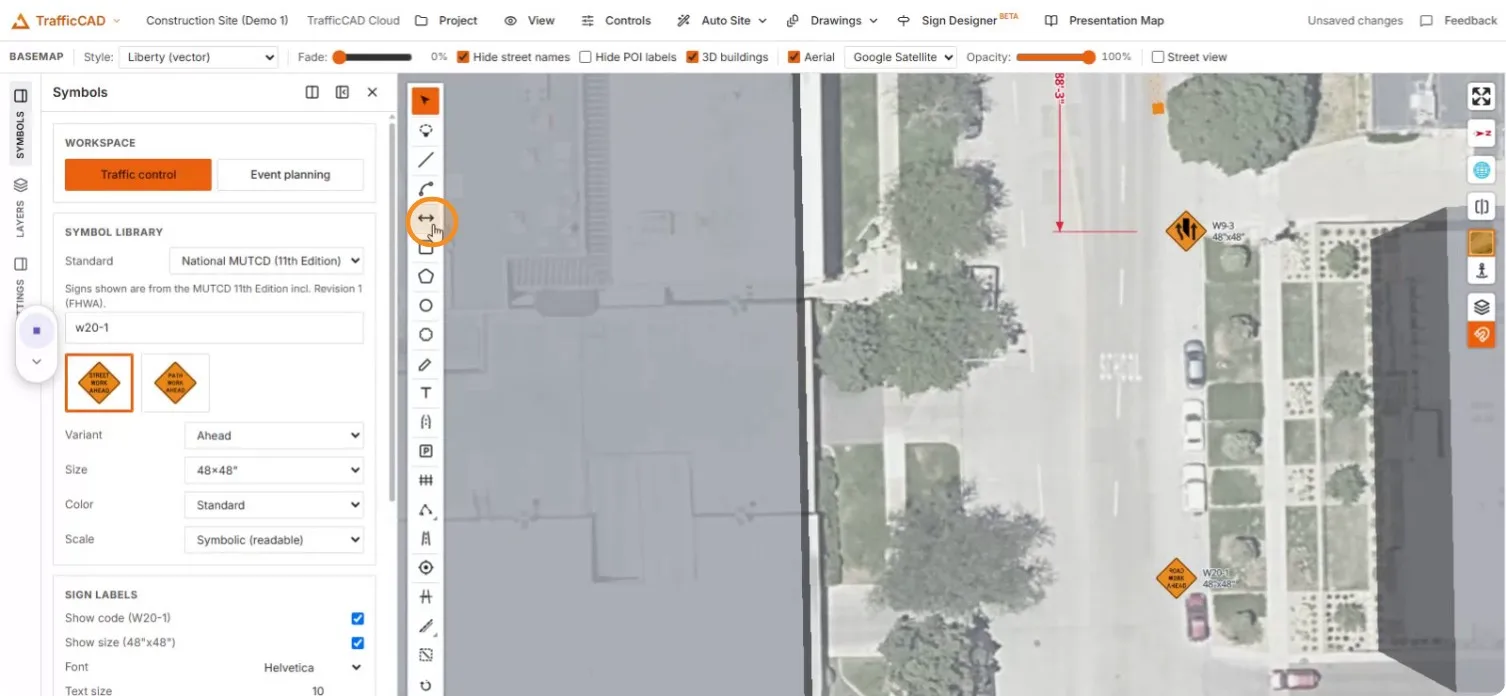Open the sign Color dropdown
Viewport: 1506px width, 696px height.
(x=274, y=505)
